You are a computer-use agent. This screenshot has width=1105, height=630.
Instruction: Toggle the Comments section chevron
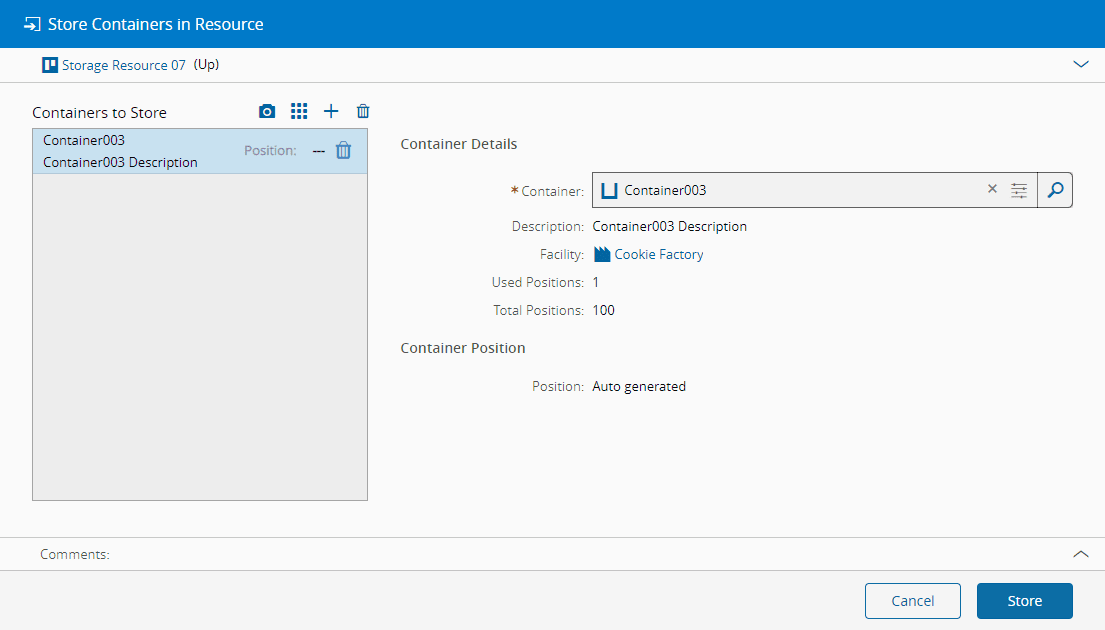[x=1080, y=553]
